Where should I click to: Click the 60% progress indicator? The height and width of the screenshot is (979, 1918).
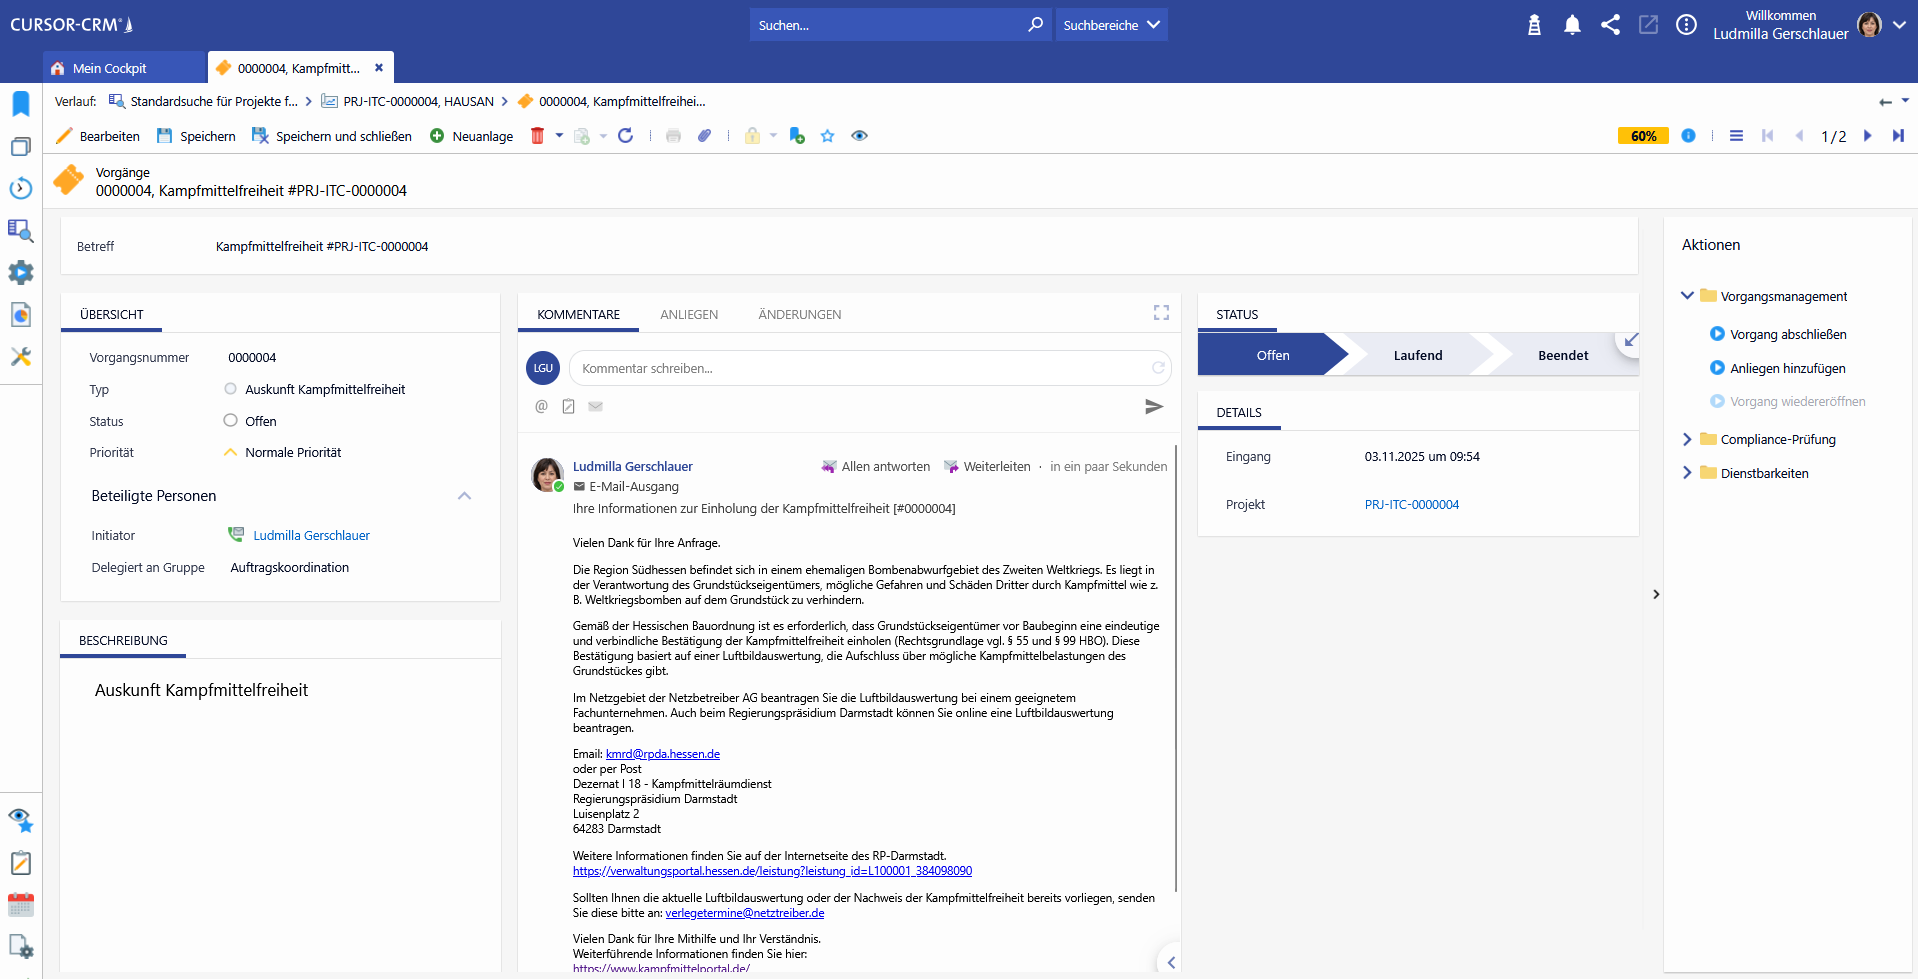click(1643, 136)
